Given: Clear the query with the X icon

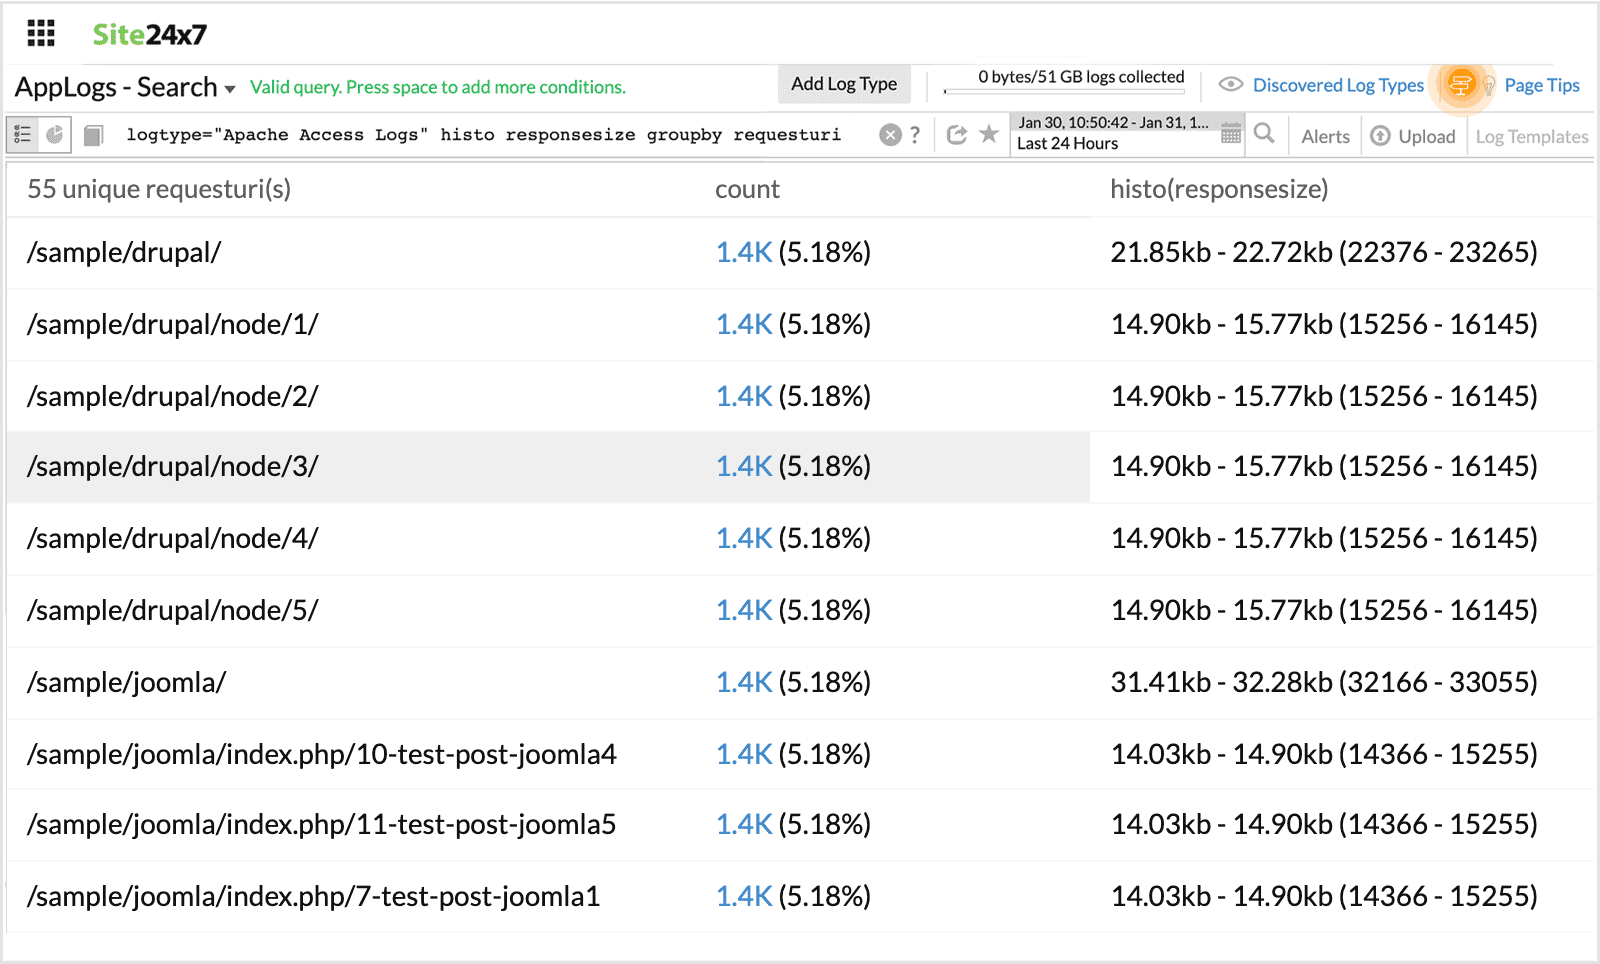Looking at the screenshot, I should tap(890, 135).
